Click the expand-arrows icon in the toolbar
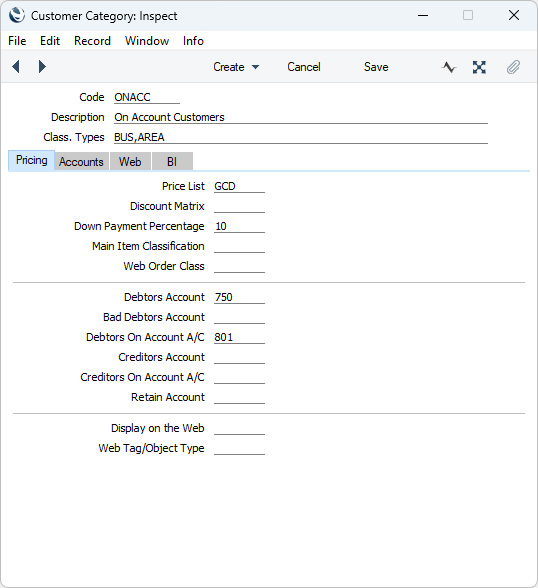The width and height of the screenshot is (538, 588). 479,67
